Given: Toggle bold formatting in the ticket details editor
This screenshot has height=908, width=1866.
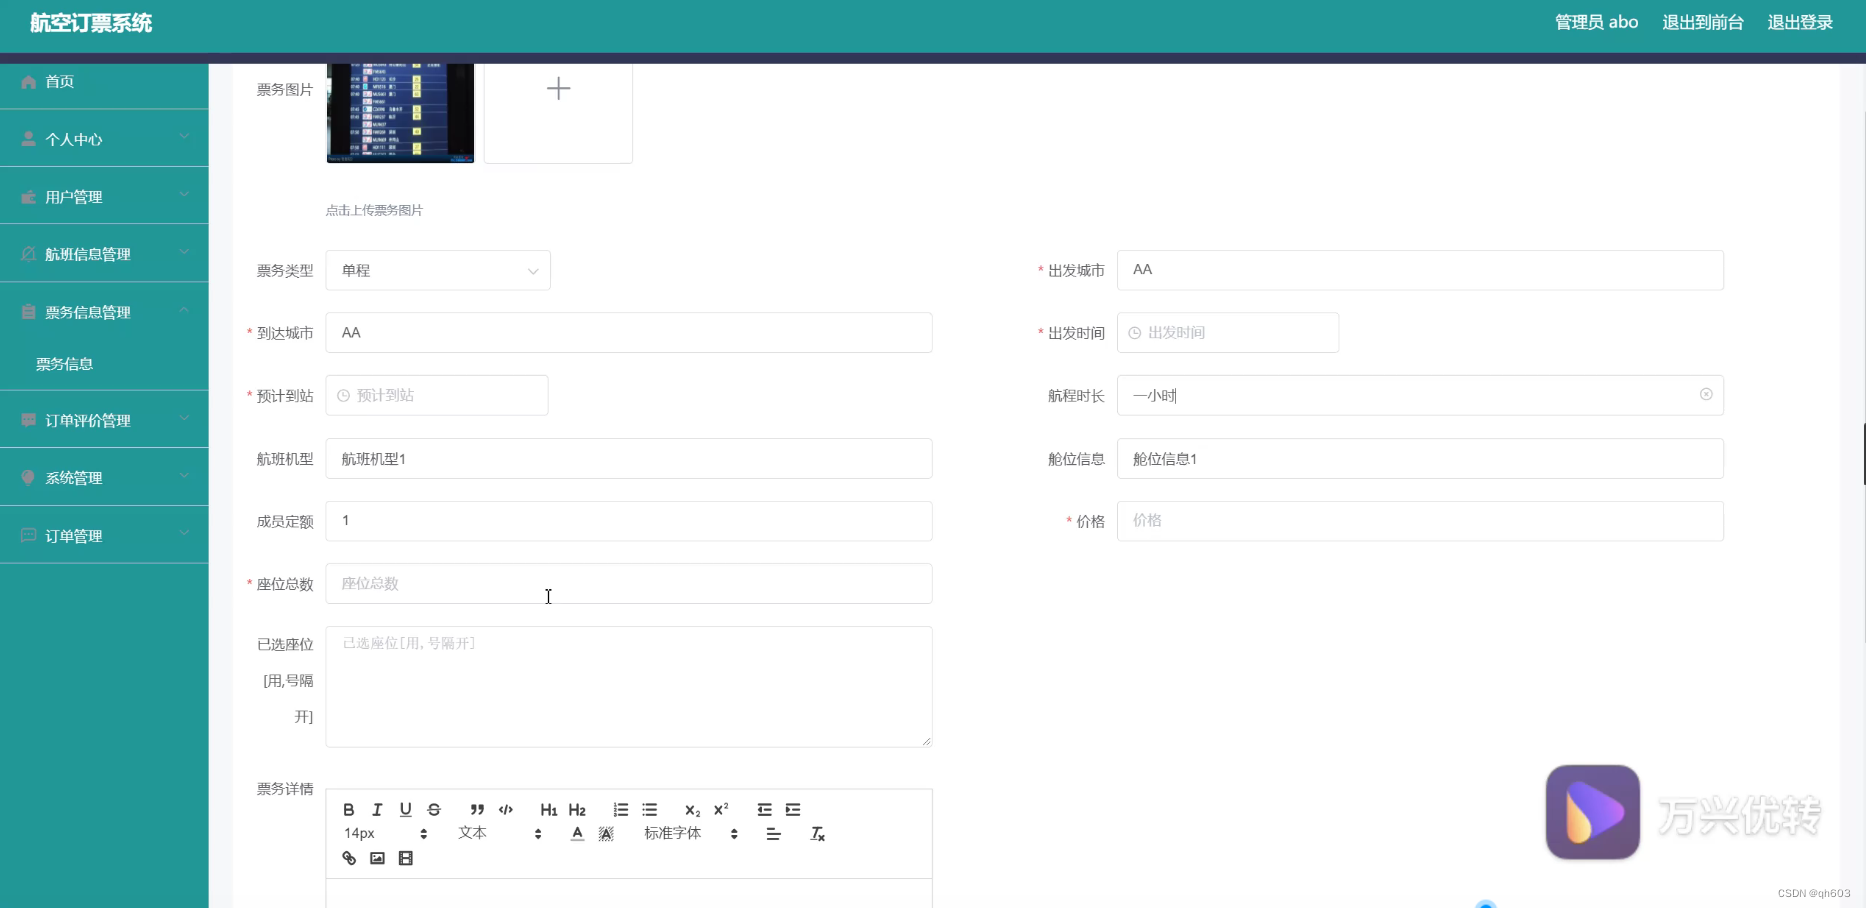Looking at the screenshot, I should coord(348,810).
